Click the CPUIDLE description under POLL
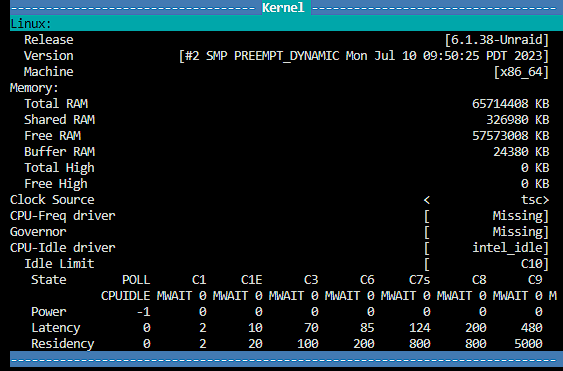 (125, 296)
